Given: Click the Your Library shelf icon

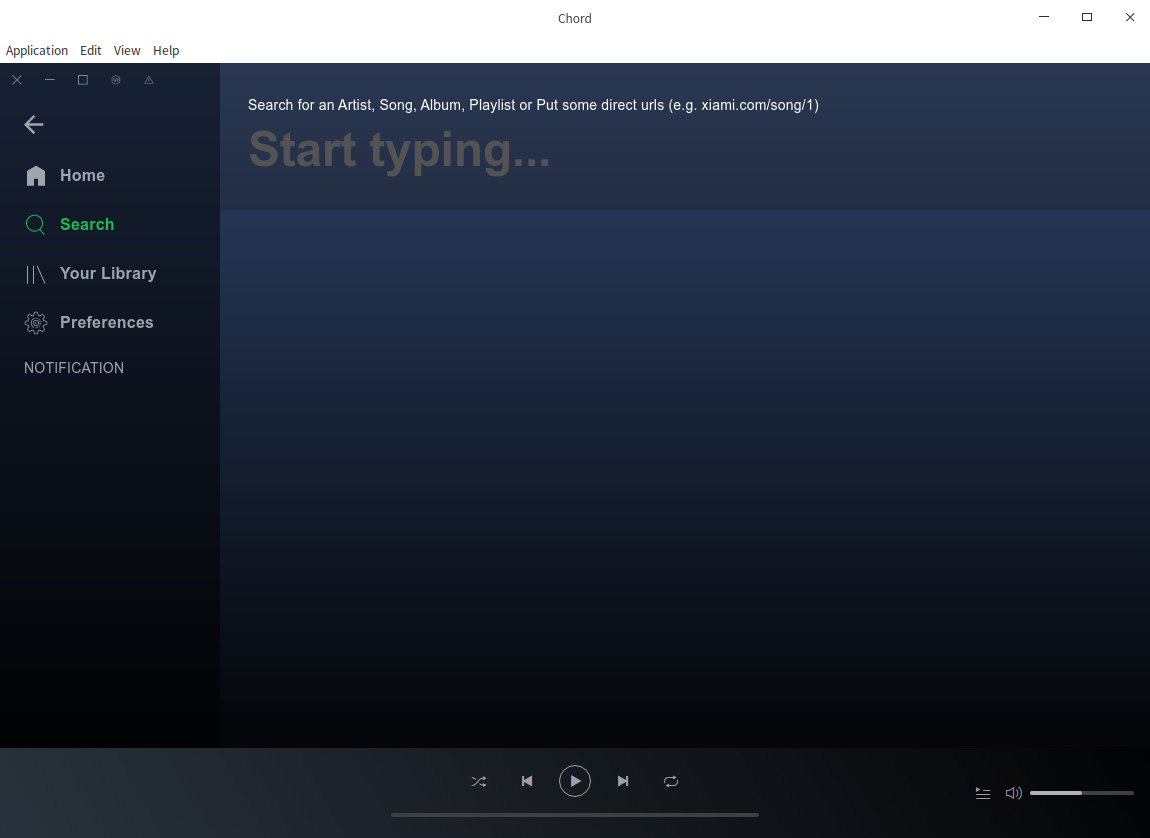Looking at the screenshot, I should point(36,274).
